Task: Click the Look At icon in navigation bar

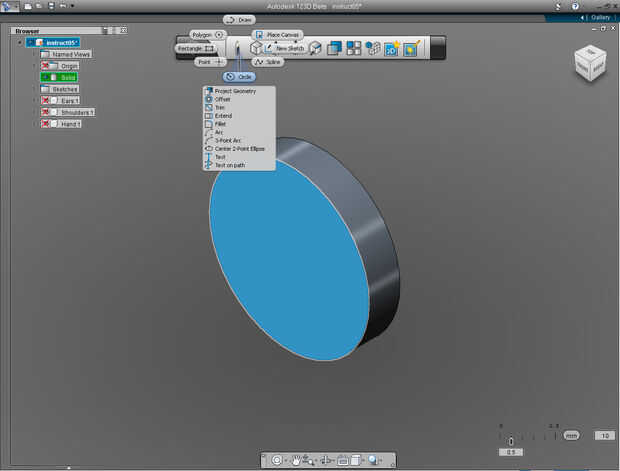Action: tap(342, 460)
